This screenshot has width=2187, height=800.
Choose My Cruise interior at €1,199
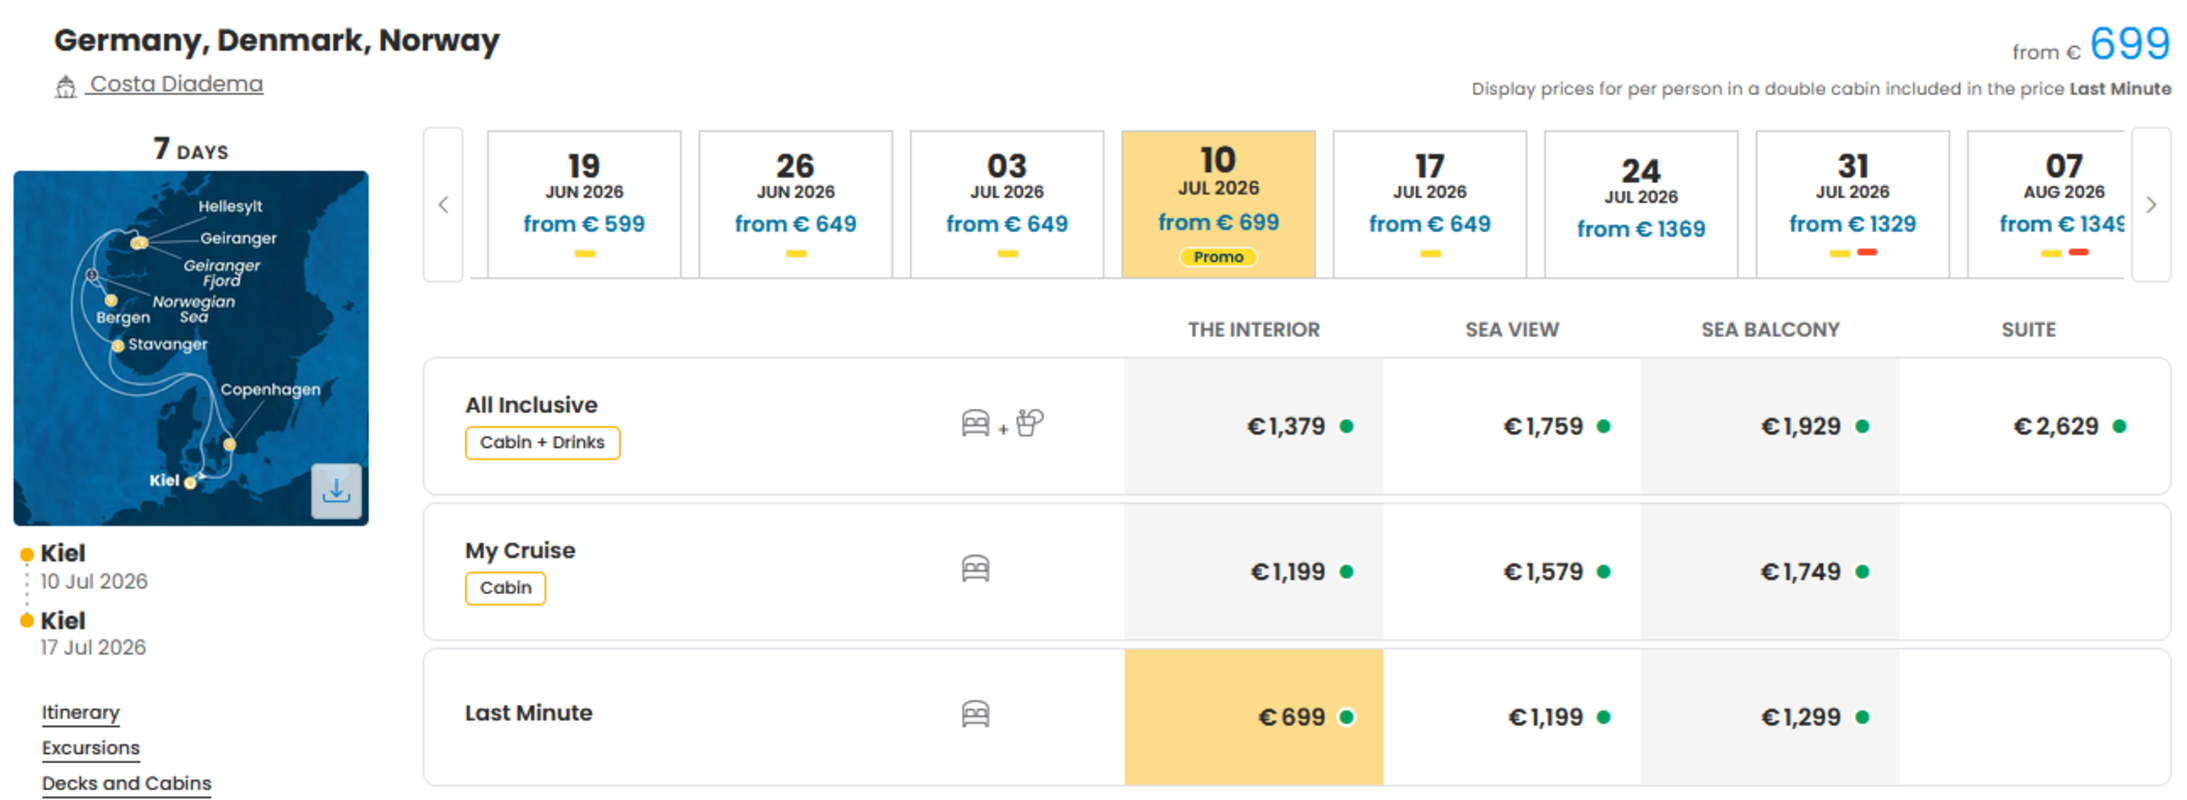click(1254, 572)
